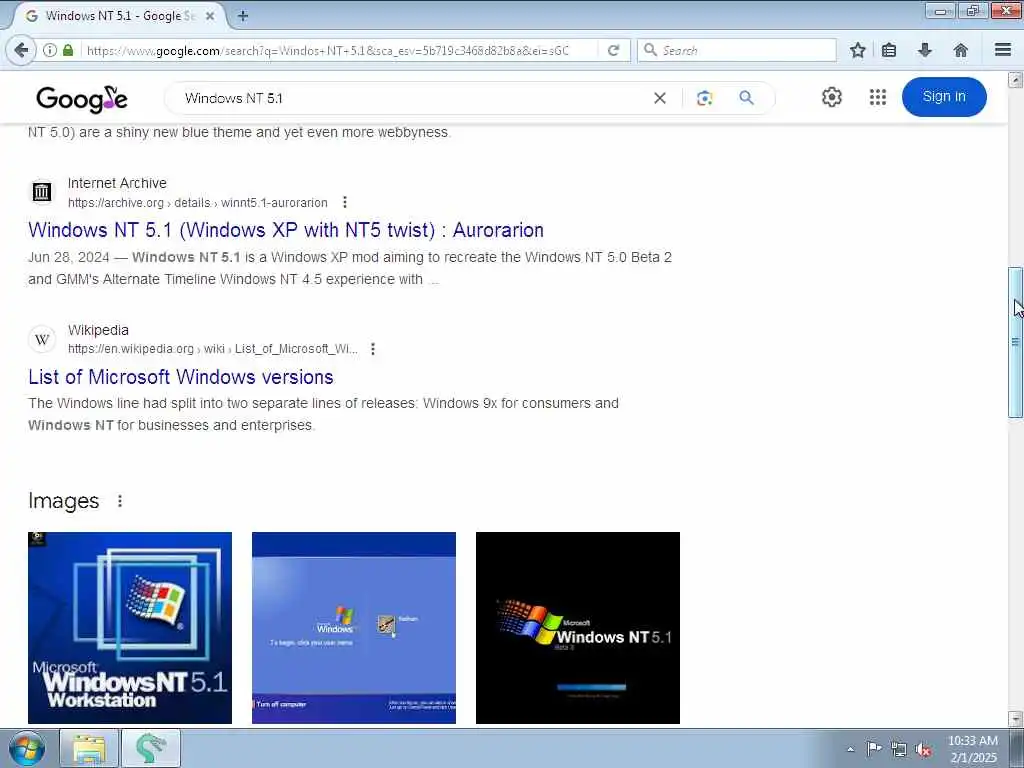Click the green secure connection padlock
This screenshot has width=1024, height=768.
tap(68, 50)
